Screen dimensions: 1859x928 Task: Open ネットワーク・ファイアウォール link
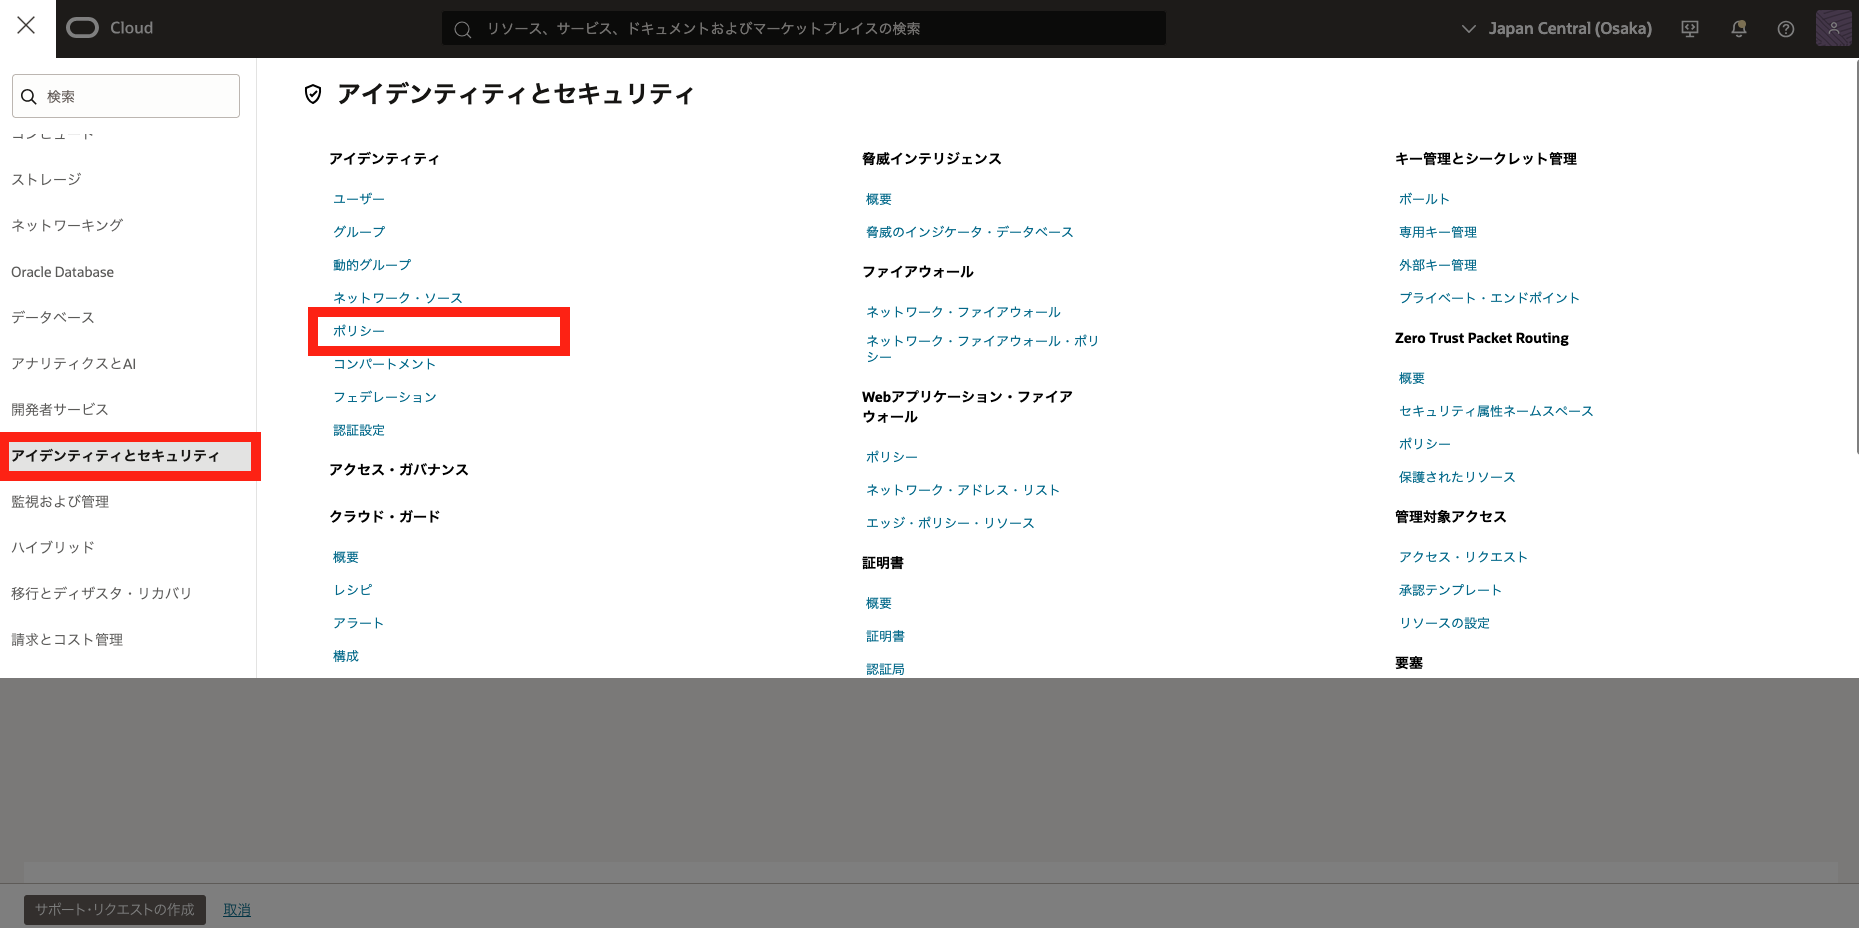(962, 312)
